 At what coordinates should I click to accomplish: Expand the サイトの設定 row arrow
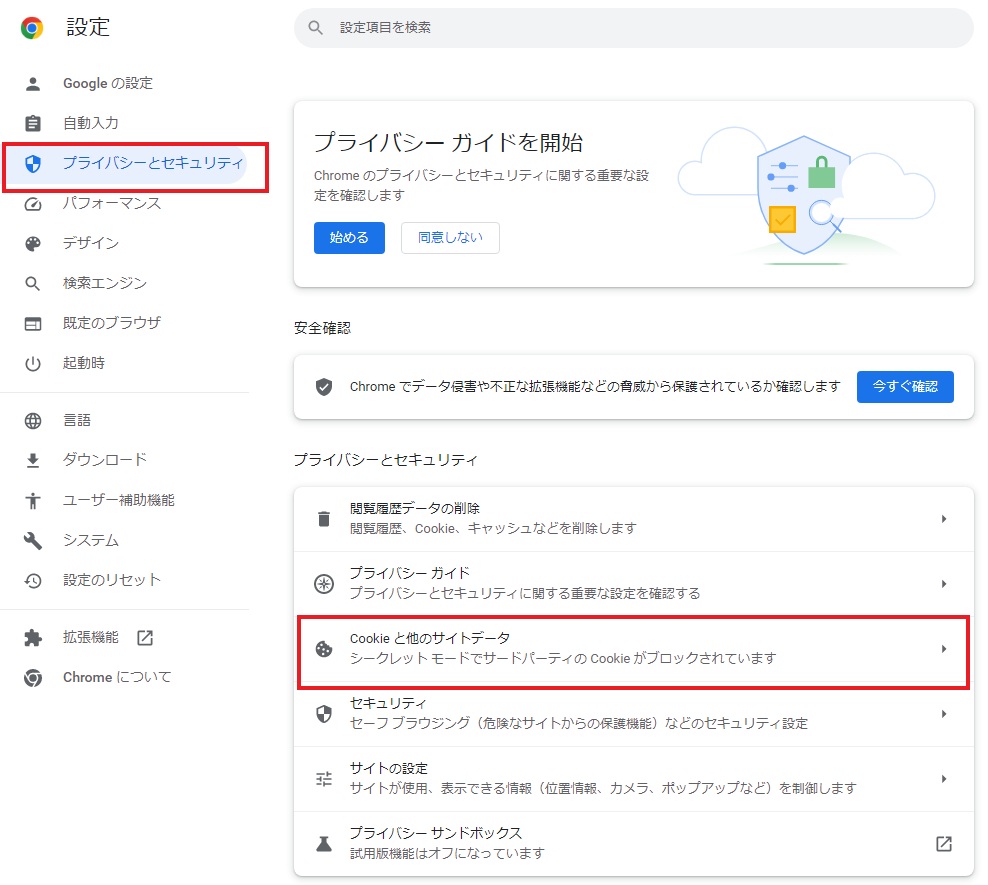click(944, 779)
